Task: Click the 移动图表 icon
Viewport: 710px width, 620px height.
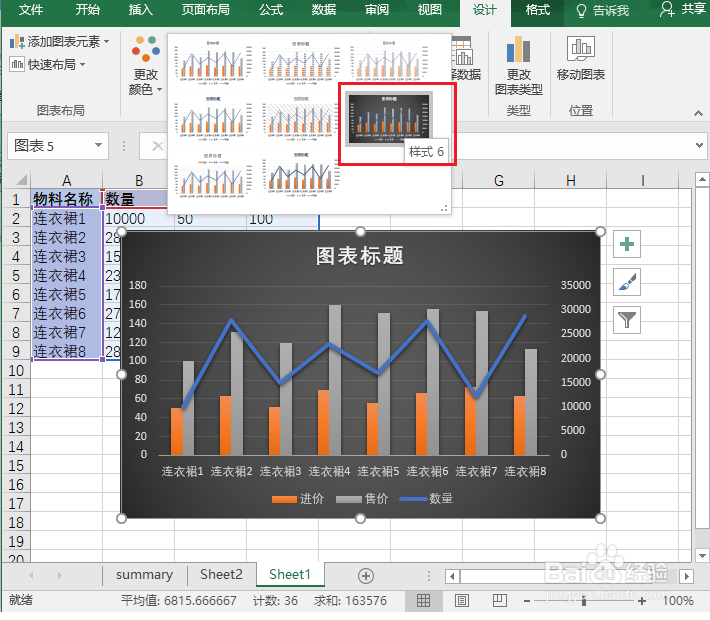Action: (x=581, y=59)
